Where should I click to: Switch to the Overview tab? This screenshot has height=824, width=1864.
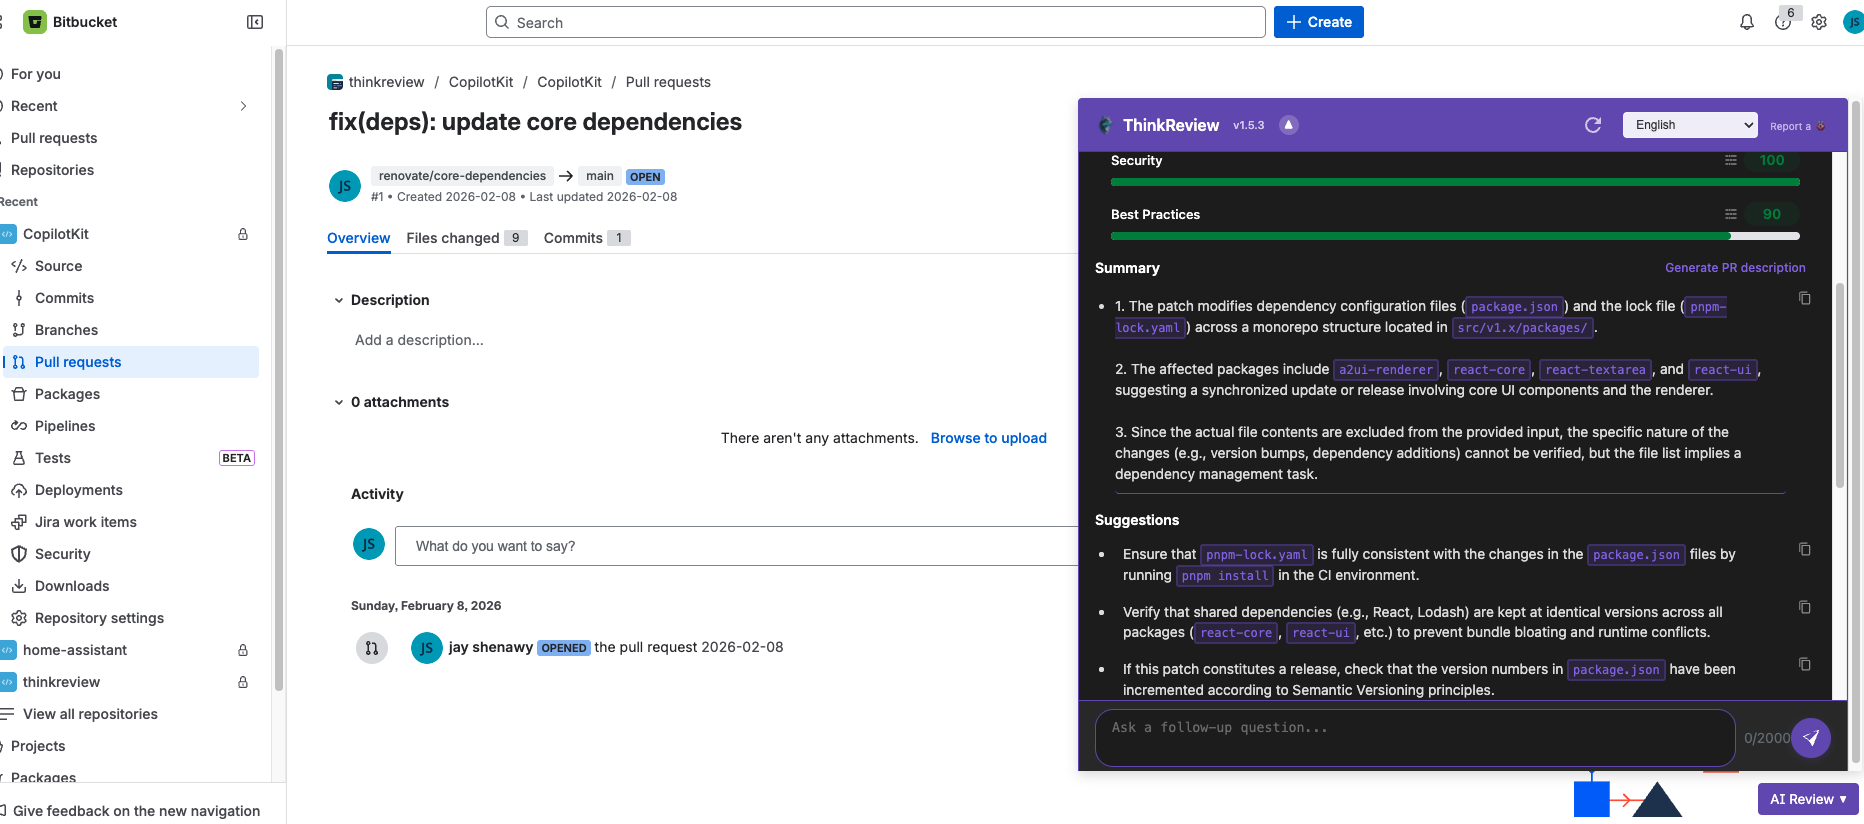358,238
